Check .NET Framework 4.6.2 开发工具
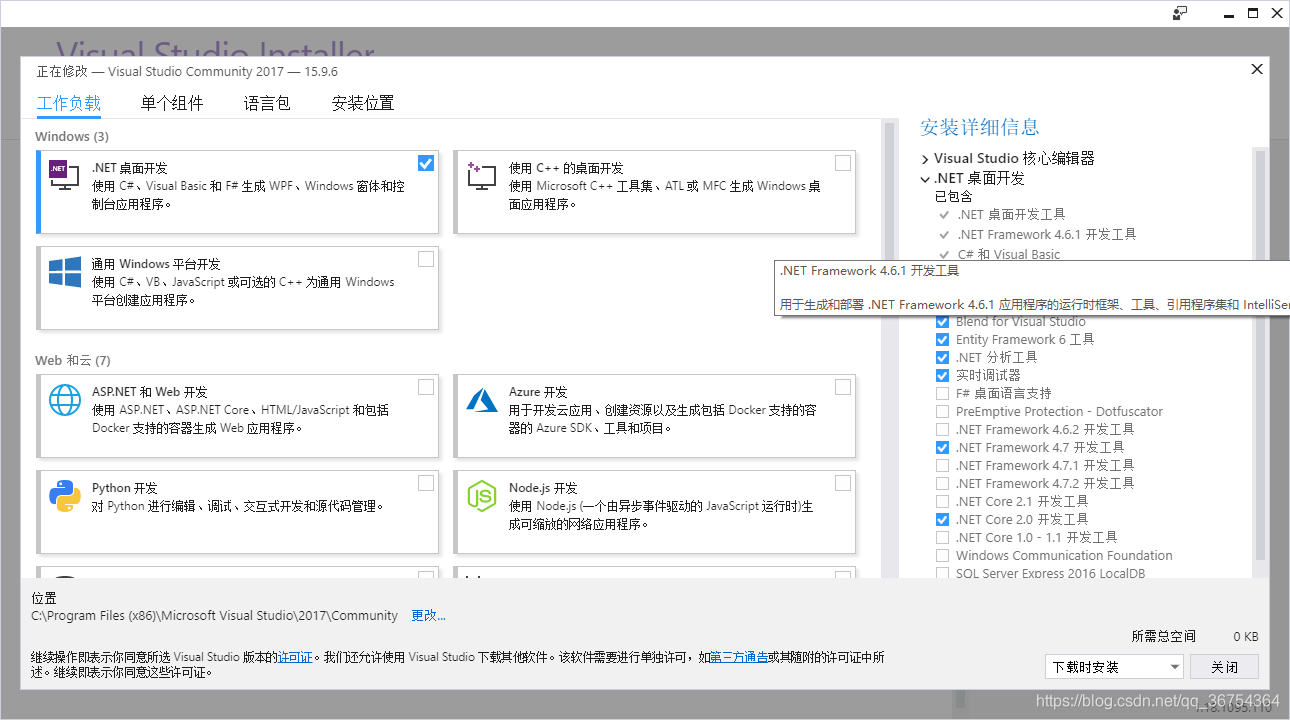The height and width of the screenshot is (720, 1290). (942, 429)
